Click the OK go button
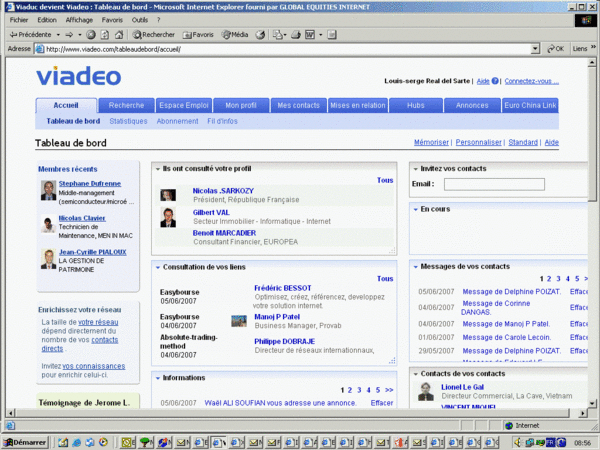 pos(556,49)
